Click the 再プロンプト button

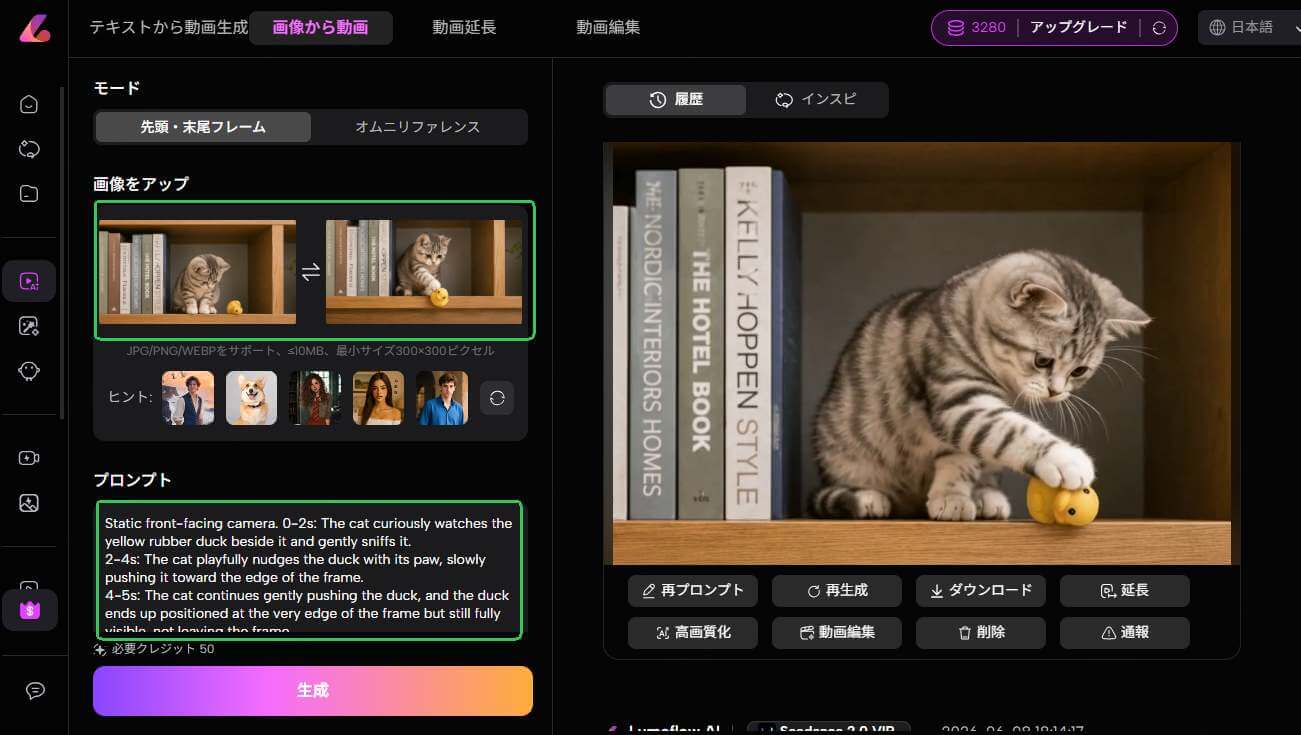[x=693, y=591]
